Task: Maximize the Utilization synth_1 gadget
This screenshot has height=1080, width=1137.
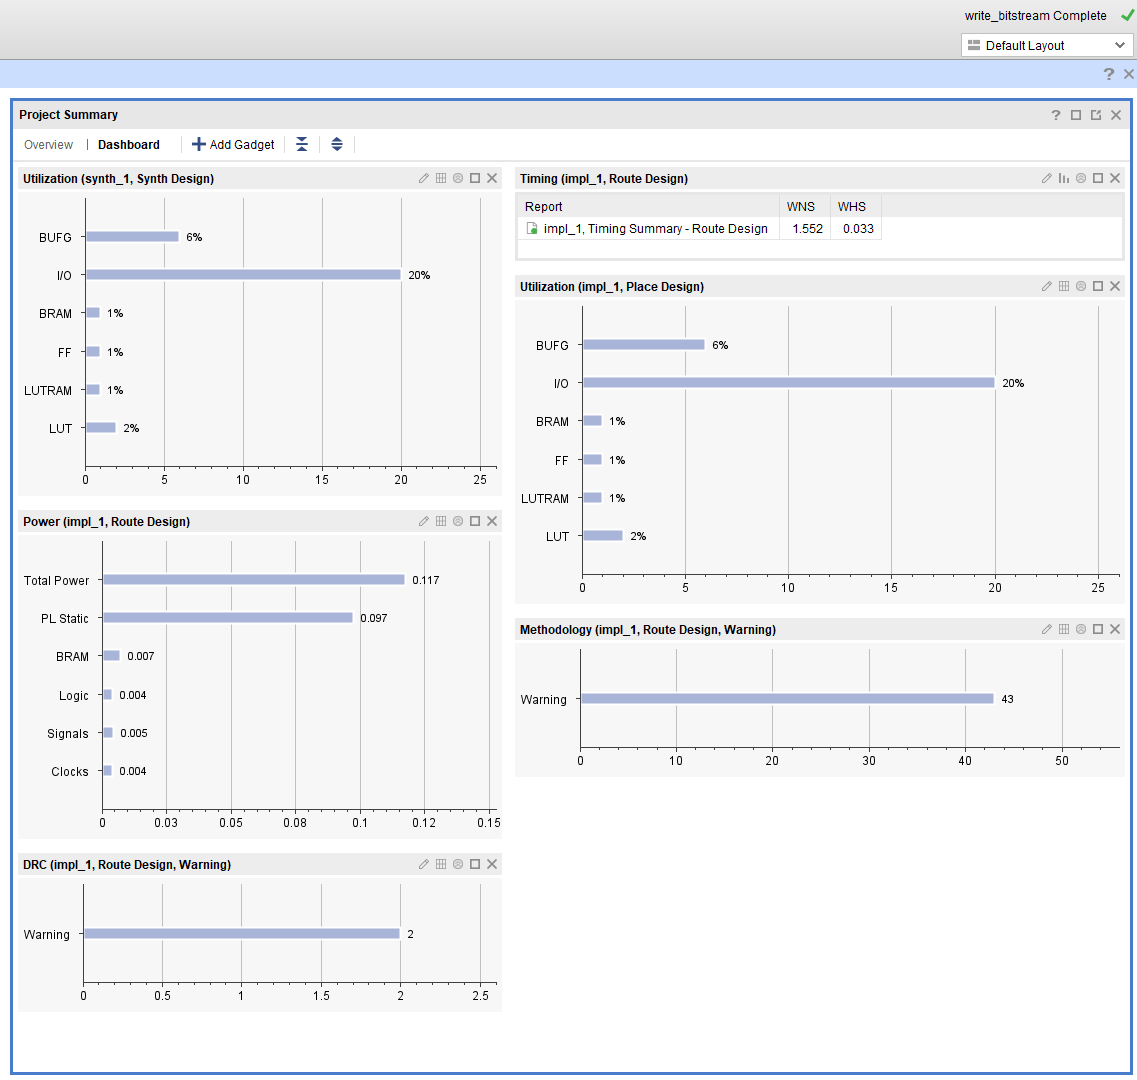Action: coord(475,178)
